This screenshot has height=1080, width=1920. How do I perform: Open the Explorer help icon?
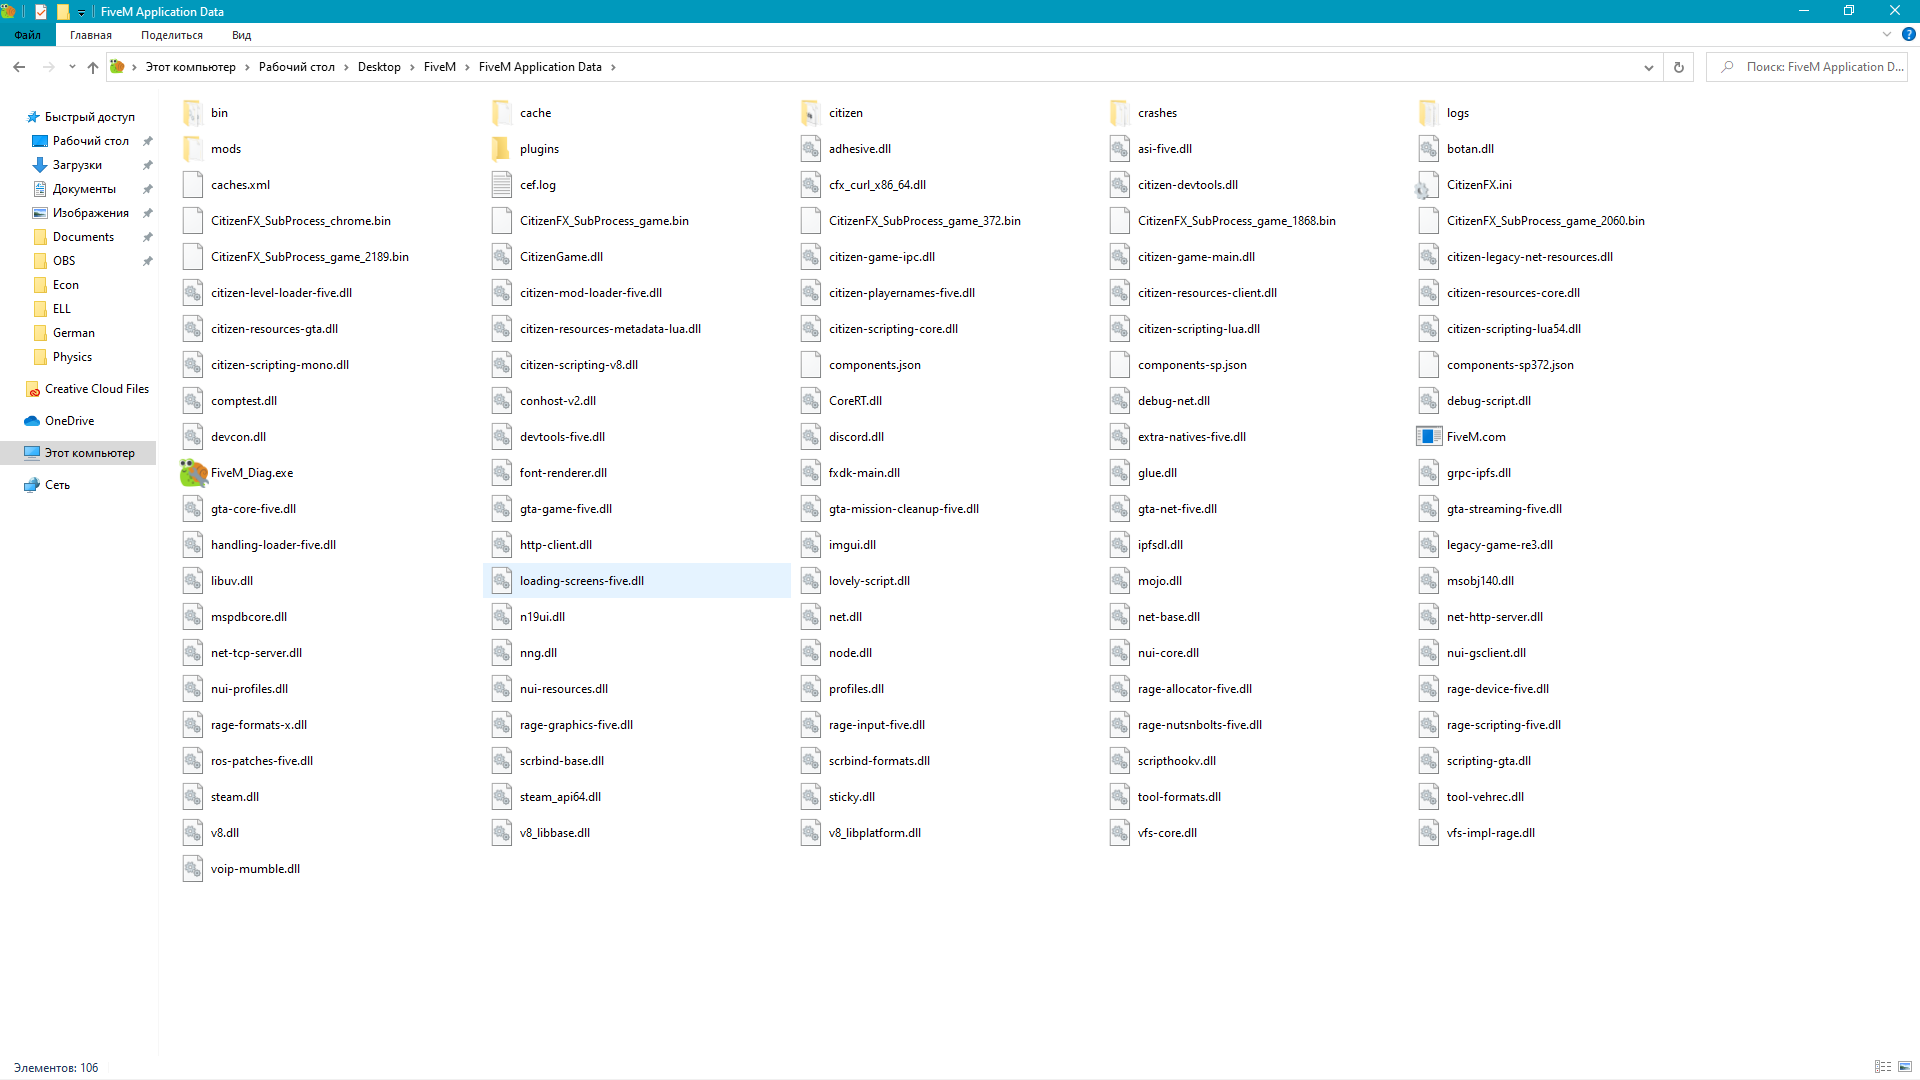(1909, 34)
